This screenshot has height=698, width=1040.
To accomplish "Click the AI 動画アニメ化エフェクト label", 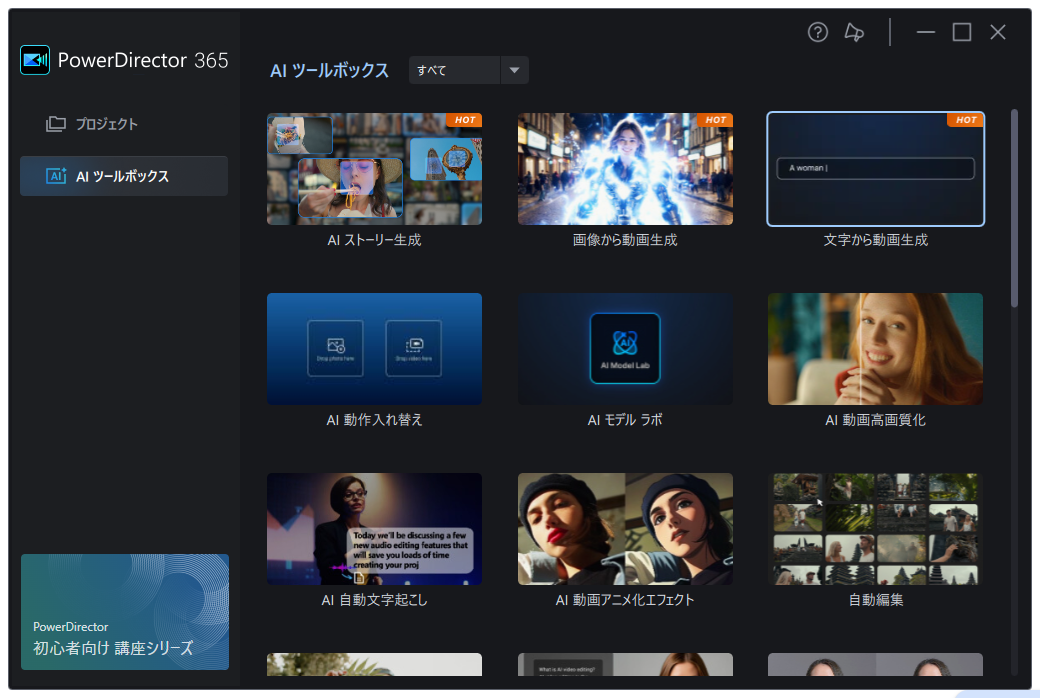I will tap(625, 600).
